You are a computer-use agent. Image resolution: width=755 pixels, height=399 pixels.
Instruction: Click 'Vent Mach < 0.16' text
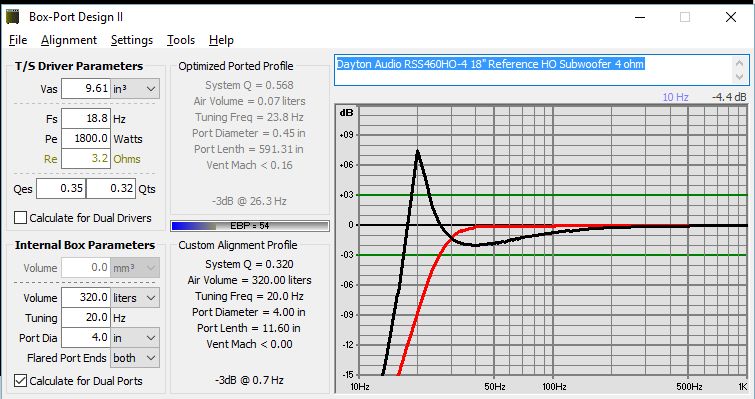coord(249,165)
